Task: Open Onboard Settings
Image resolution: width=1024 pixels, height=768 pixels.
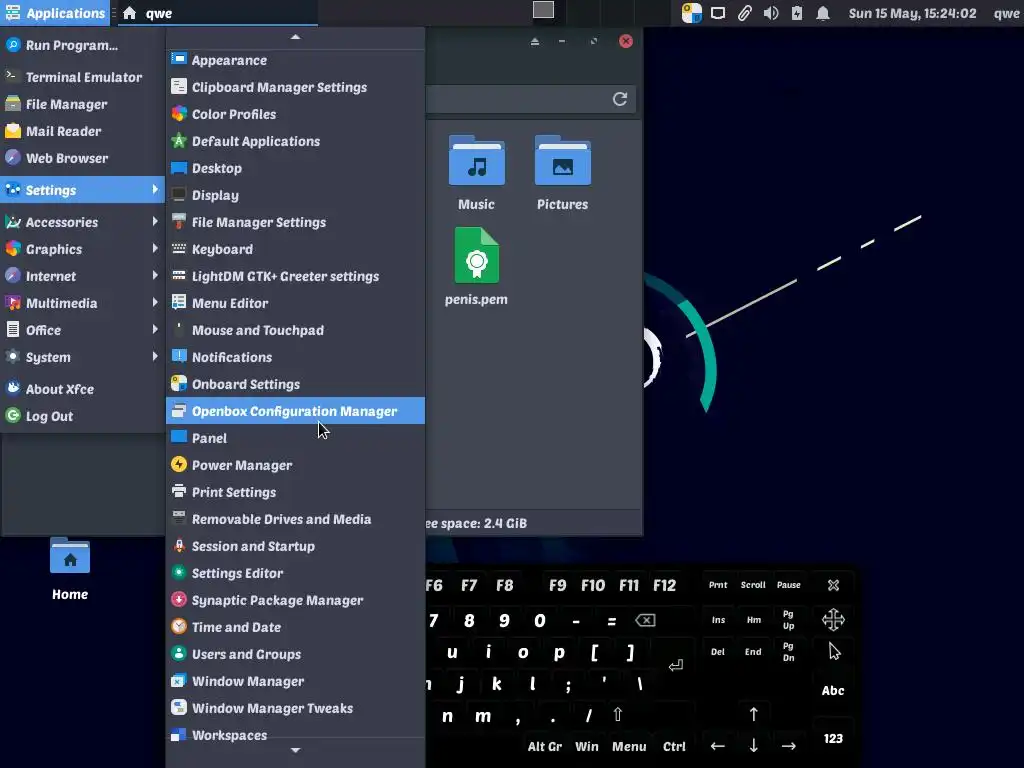Action: pyautogui.click(x=295, y=384)
